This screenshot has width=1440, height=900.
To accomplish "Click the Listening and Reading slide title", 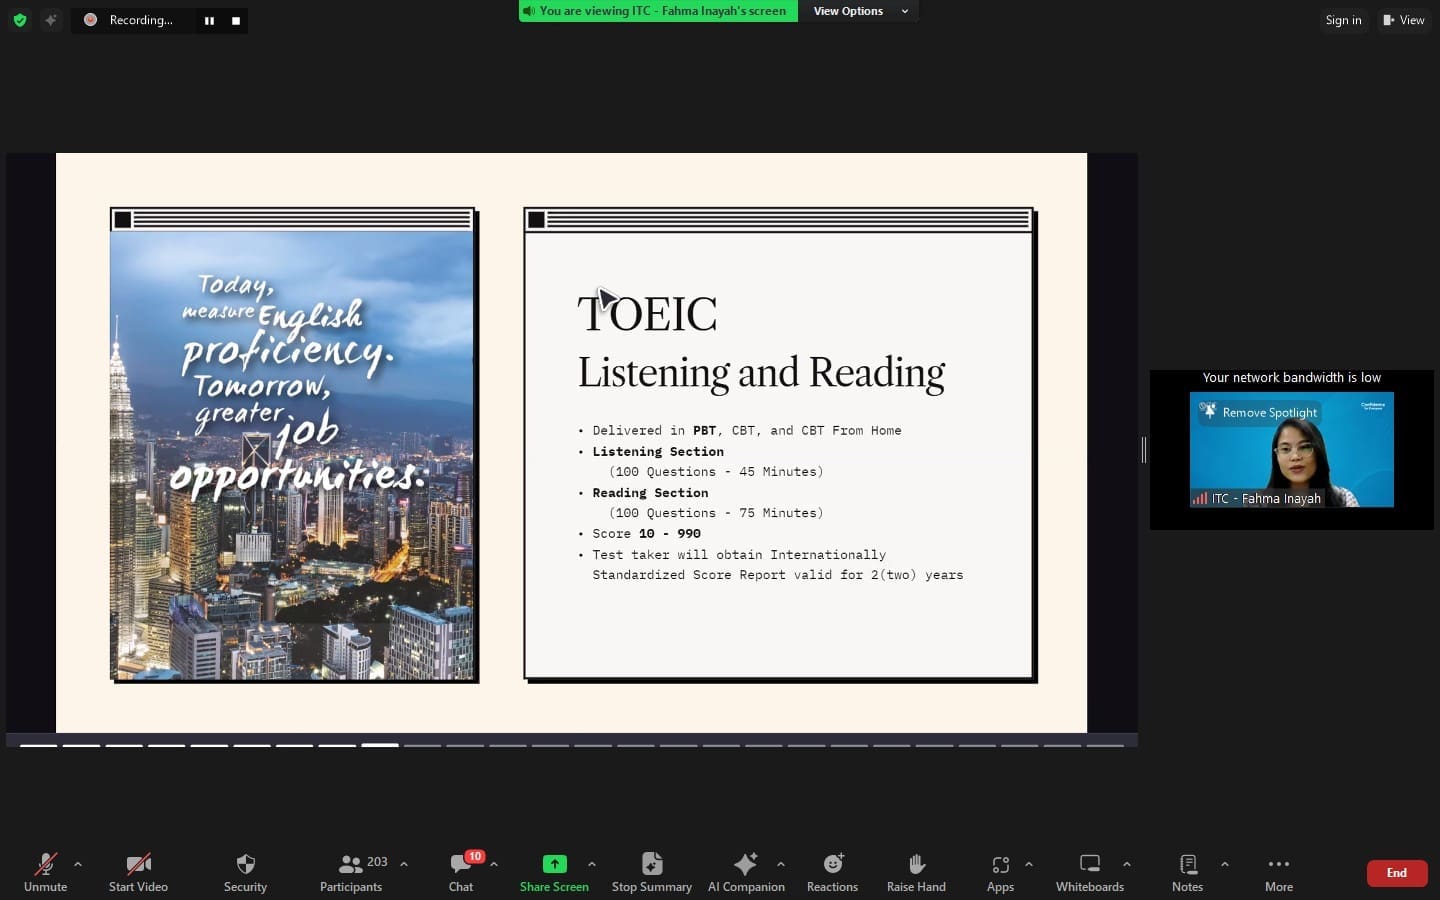I will coord(761,373).
